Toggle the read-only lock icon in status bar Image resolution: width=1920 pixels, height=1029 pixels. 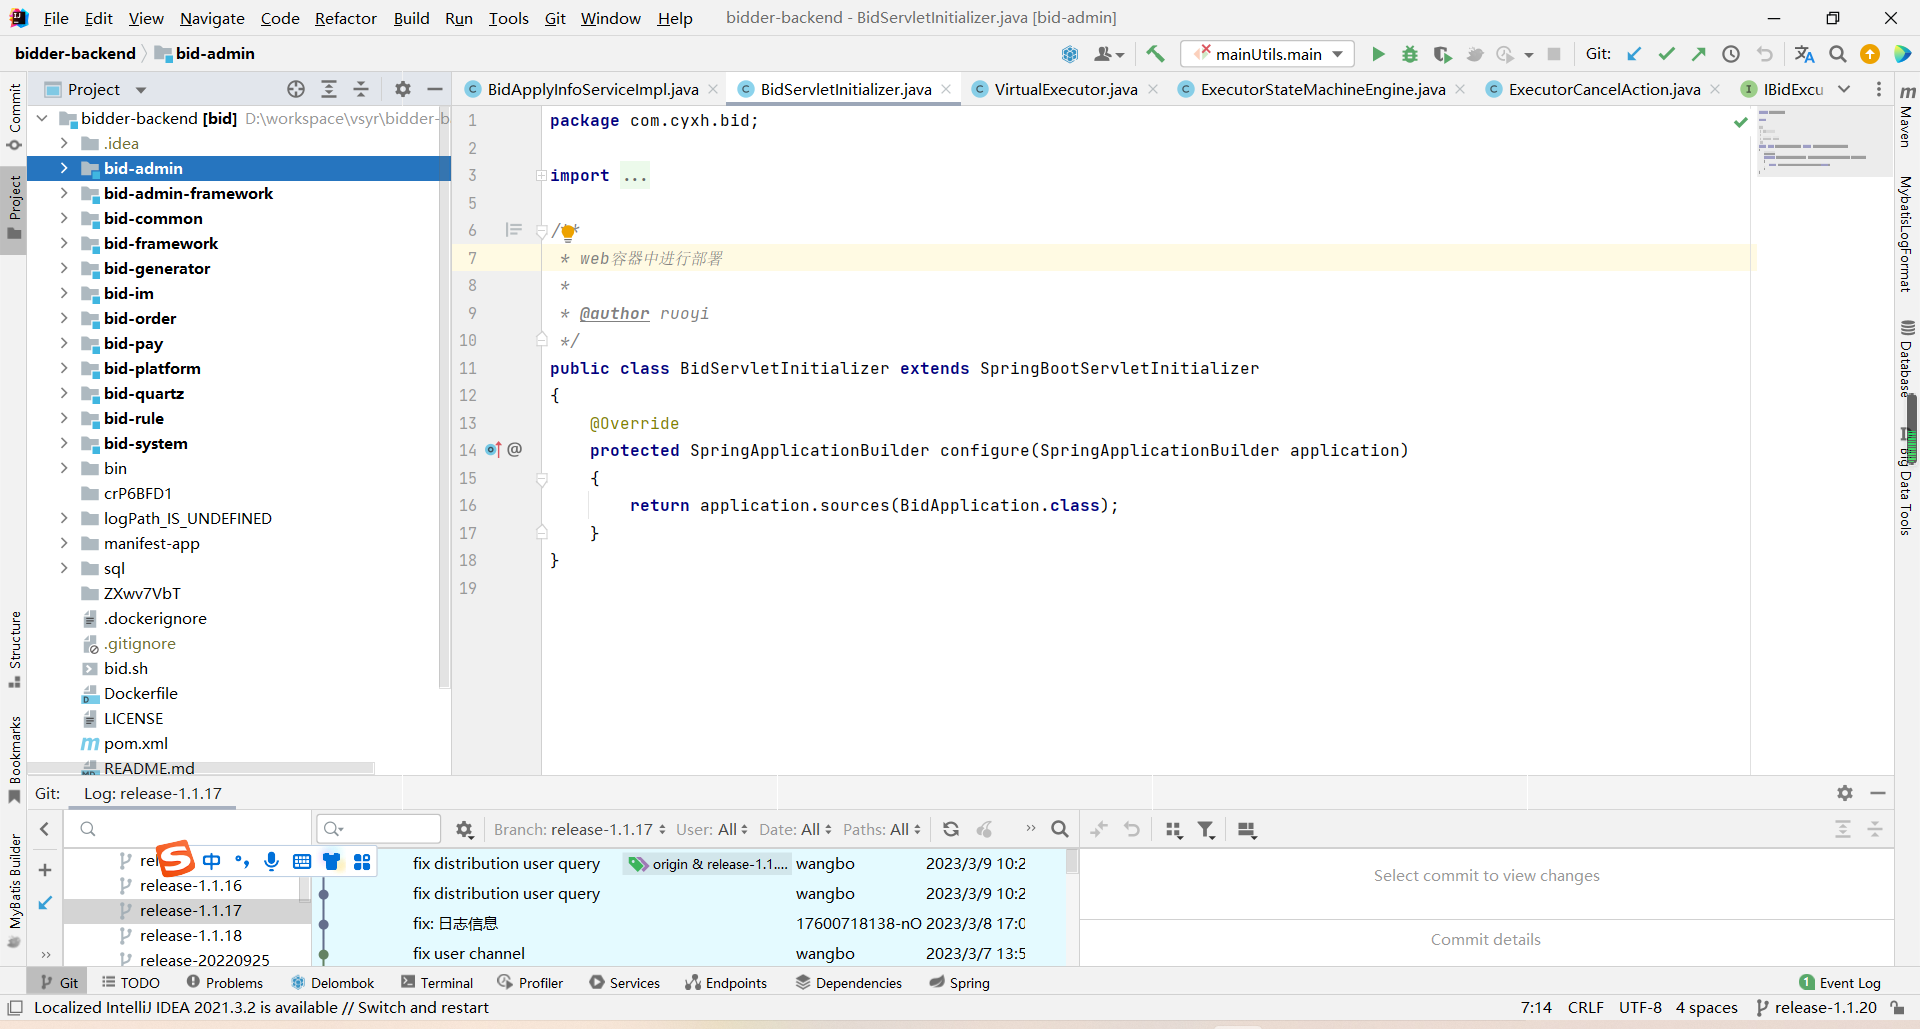coord(1897,1008)
